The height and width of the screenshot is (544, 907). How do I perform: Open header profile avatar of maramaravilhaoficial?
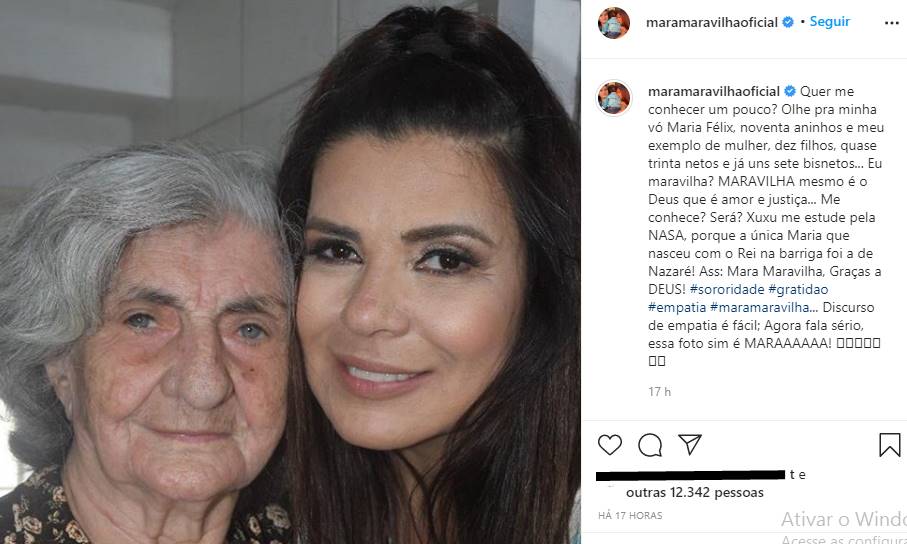(614, 23)
